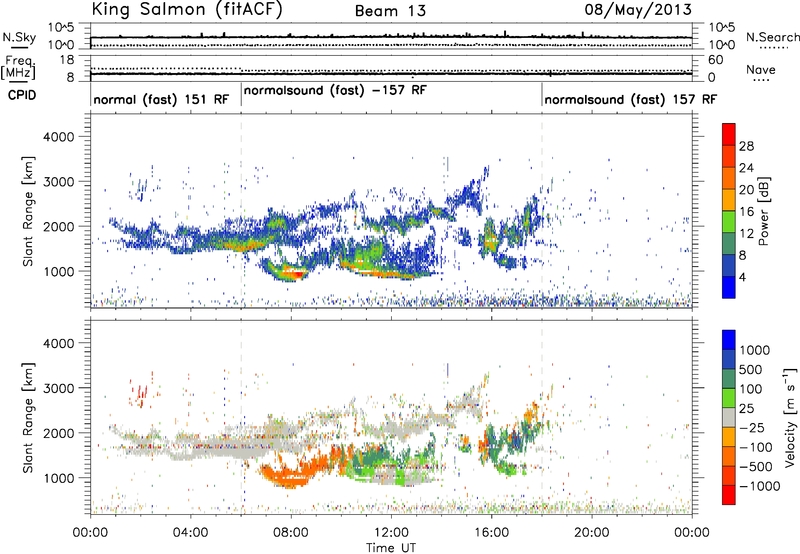800x554 pixels.
Task: Select the "3000" tick of the Velocity panel
Action: 58,388
